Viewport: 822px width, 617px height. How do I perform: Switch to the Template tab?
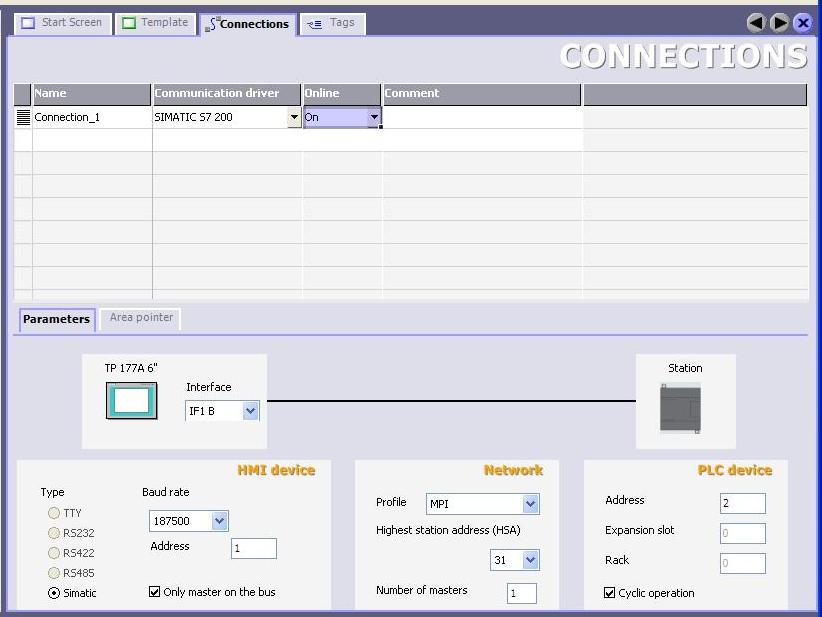coord(155,23)
